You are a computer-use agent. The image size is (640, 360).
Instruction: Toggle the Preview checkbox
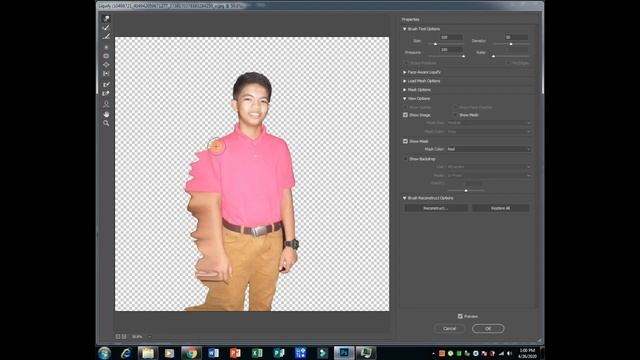click(x=460, y=316)
